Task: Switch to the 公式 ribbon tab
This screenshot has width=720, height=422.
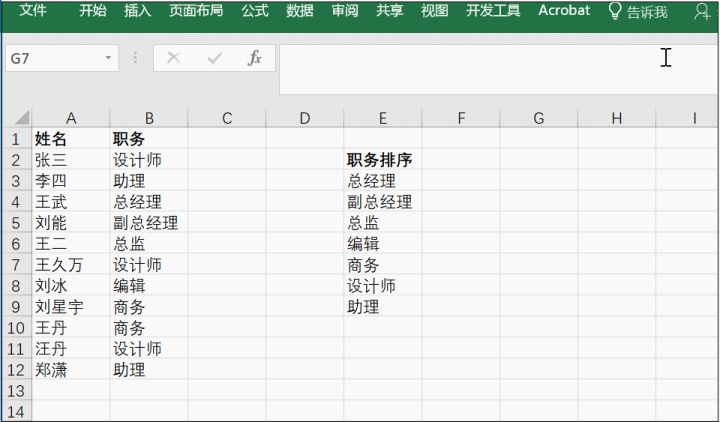Action: click(x=255, y=10)
